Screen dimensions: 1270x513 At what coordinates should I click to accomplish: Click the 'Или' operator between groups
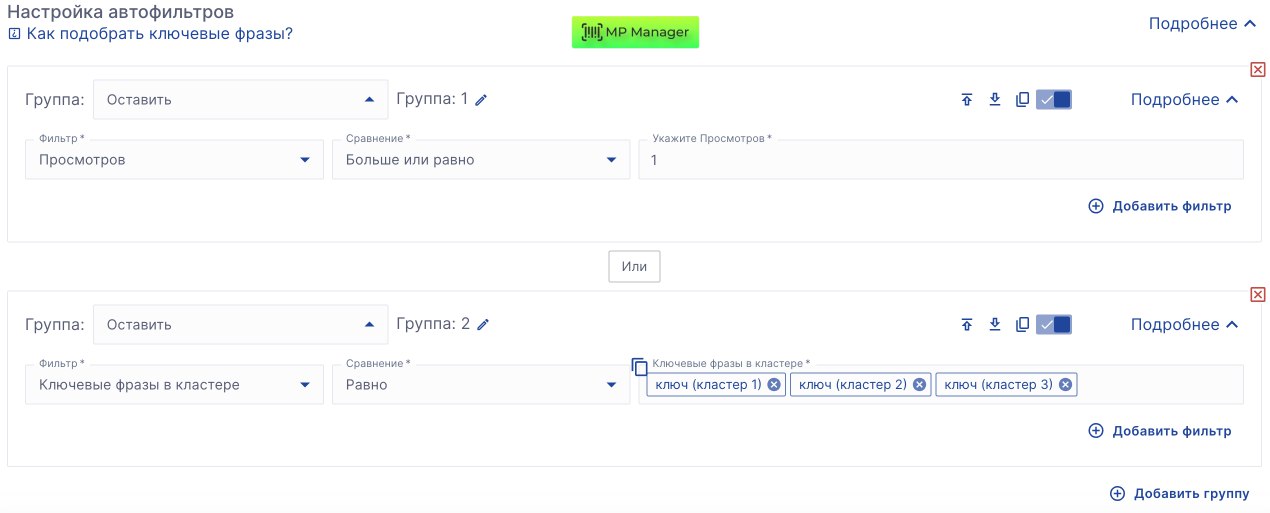[x=634, y=266]
